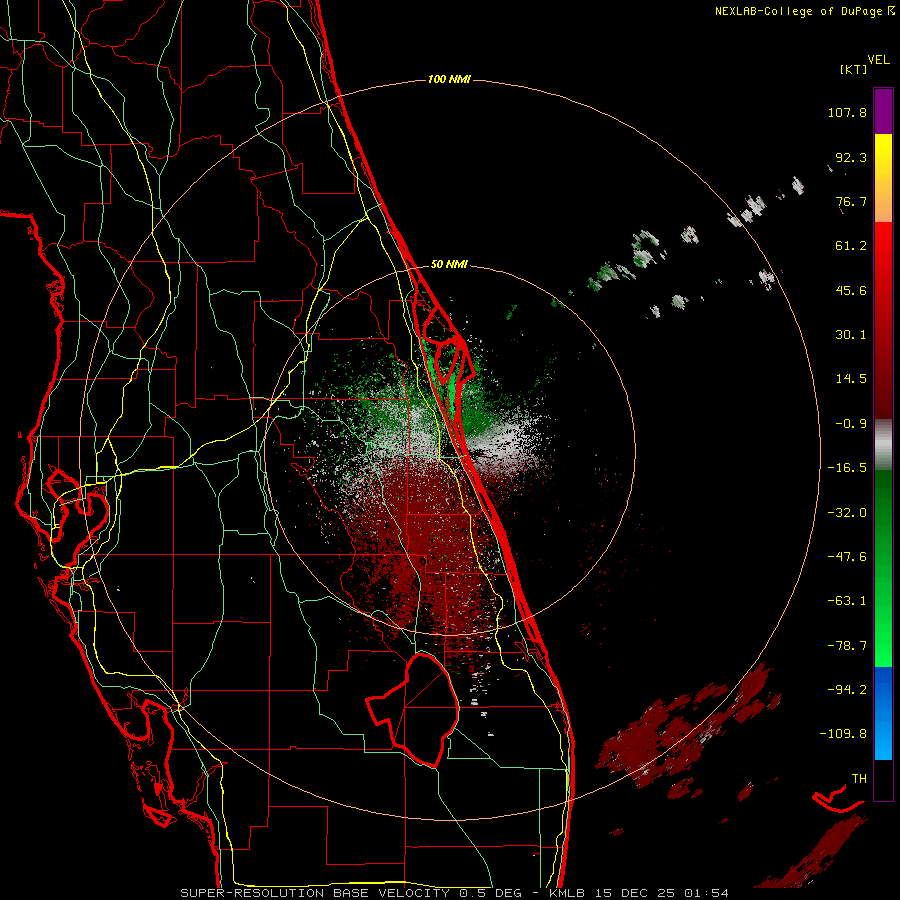
Task: Click the 100 NMI range ring label
Action: [449, 79]
